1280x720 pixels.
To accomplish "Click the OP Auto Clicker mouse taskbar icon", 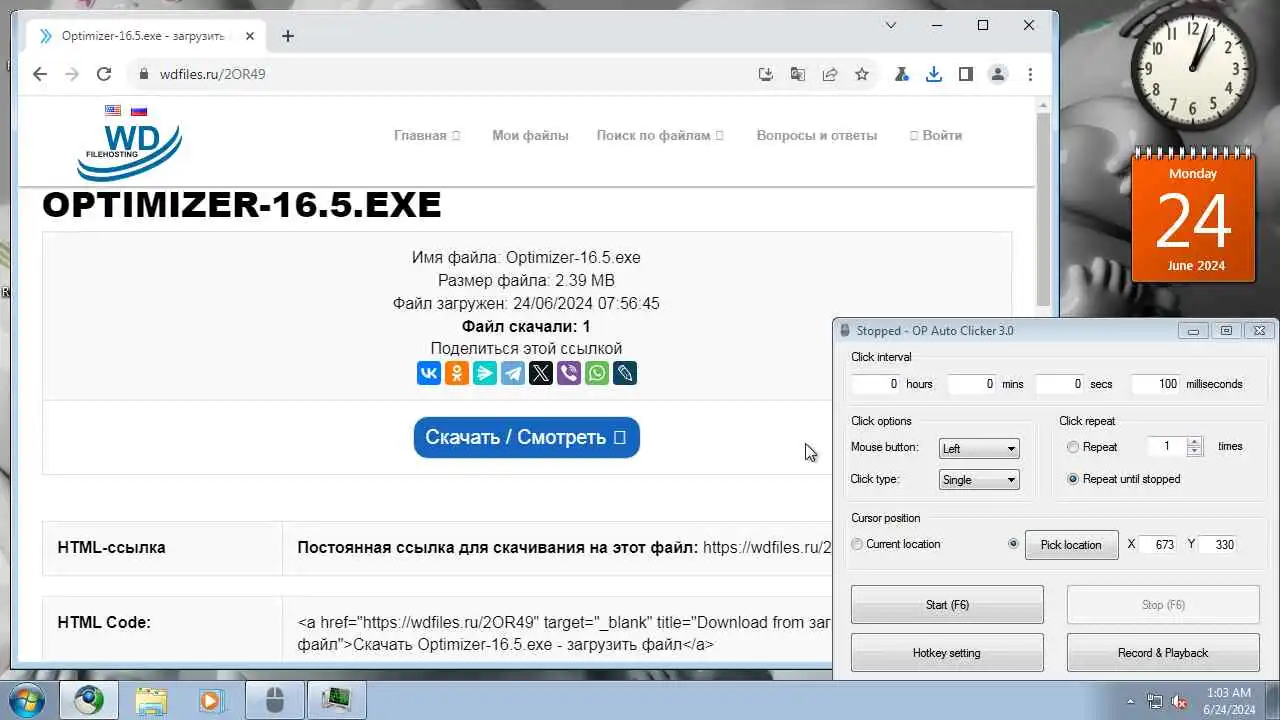I will 275,700.
